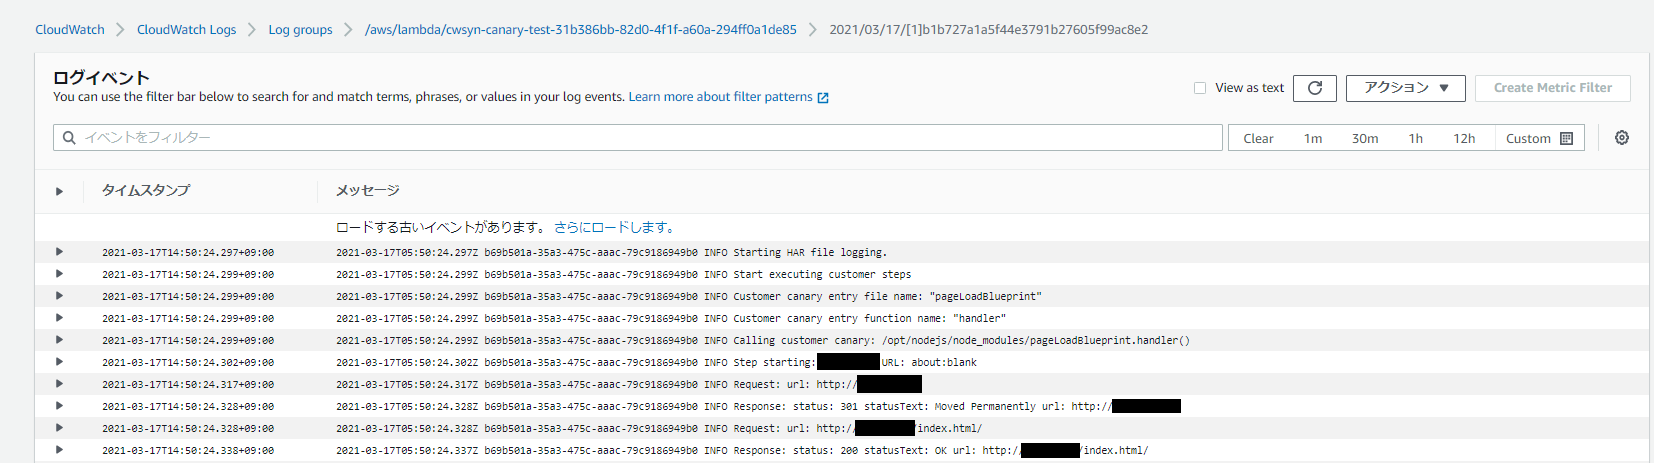This screenshot has width=1654, height=463.
Task: Expand the Step starting about:blank row
Action: coord(59,362)
